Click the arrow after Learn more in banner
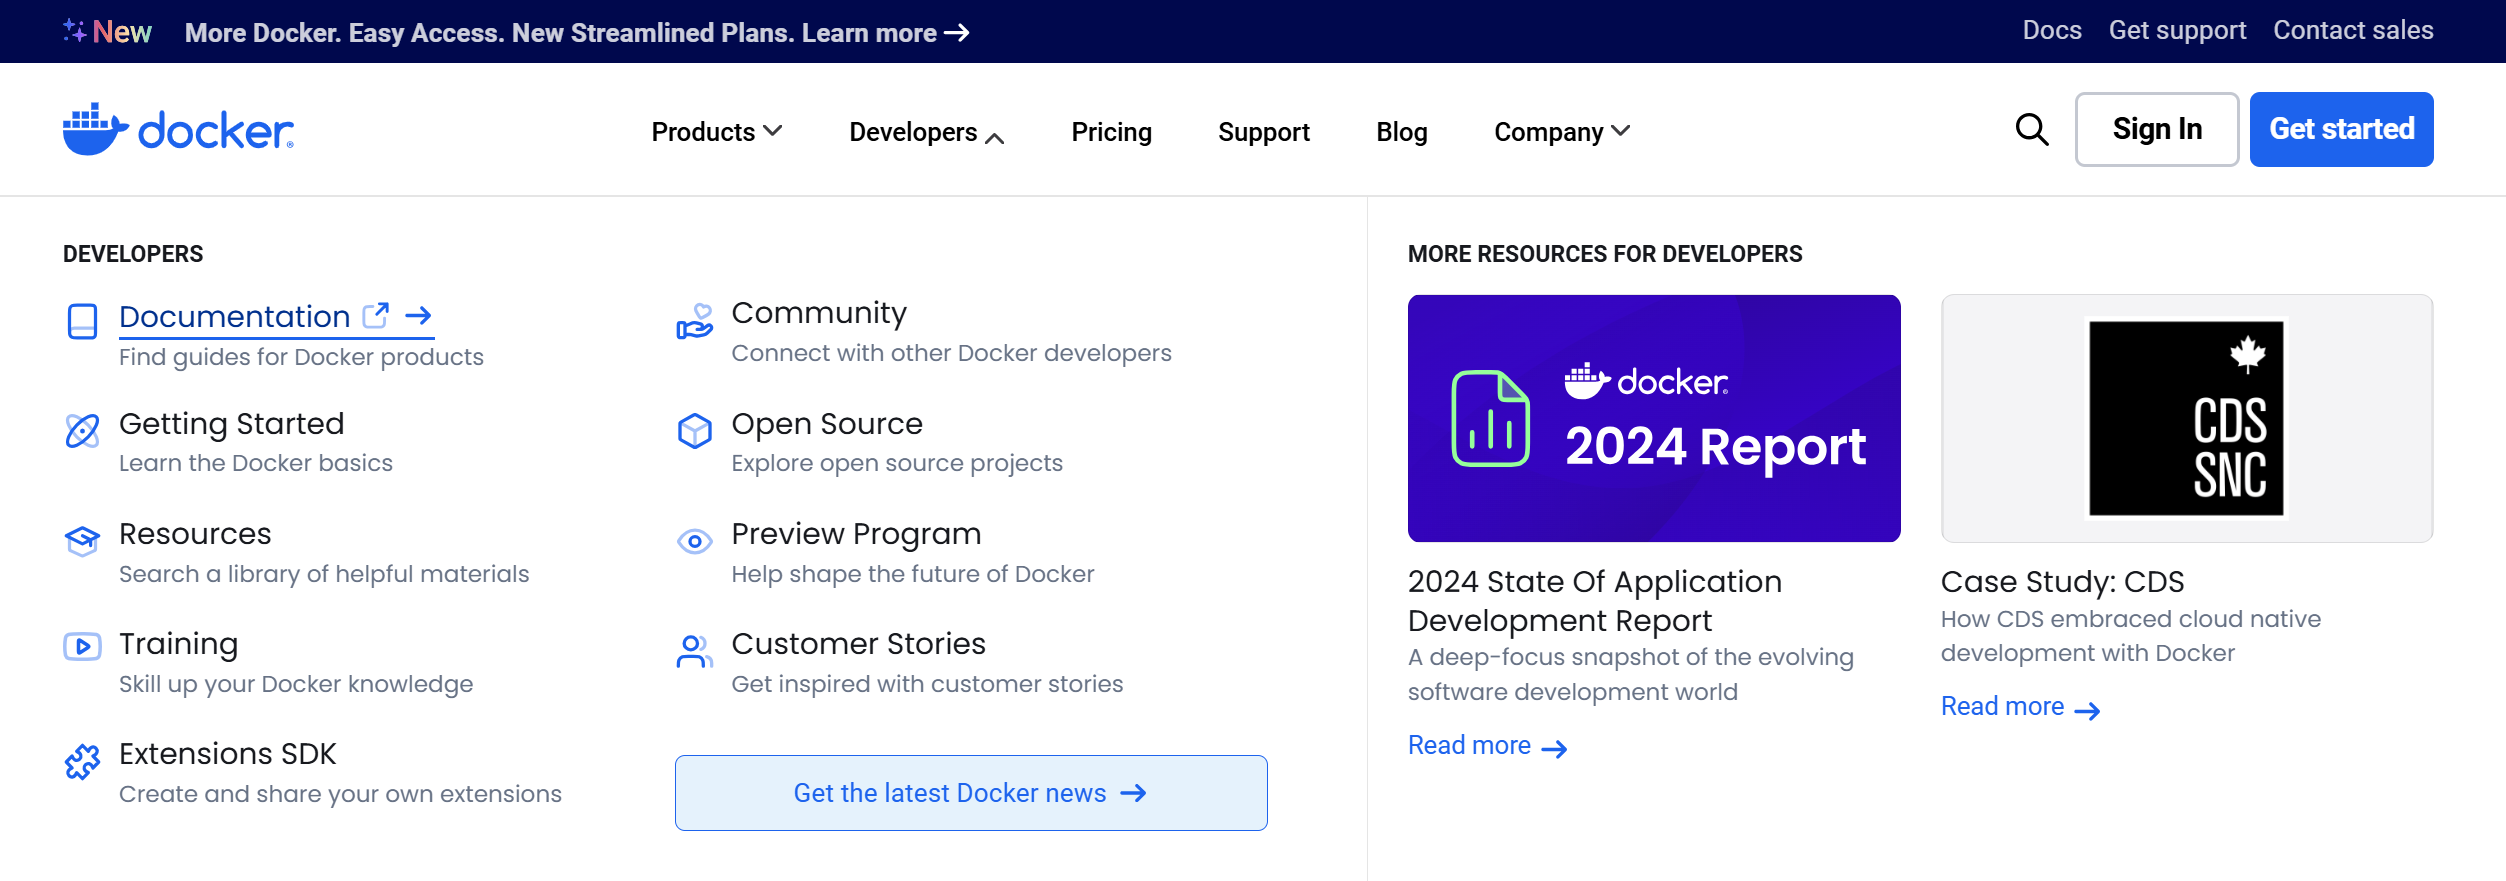The height and width of the screenshot is (881, 2506). pyautogui.click(x=957, y=33)
